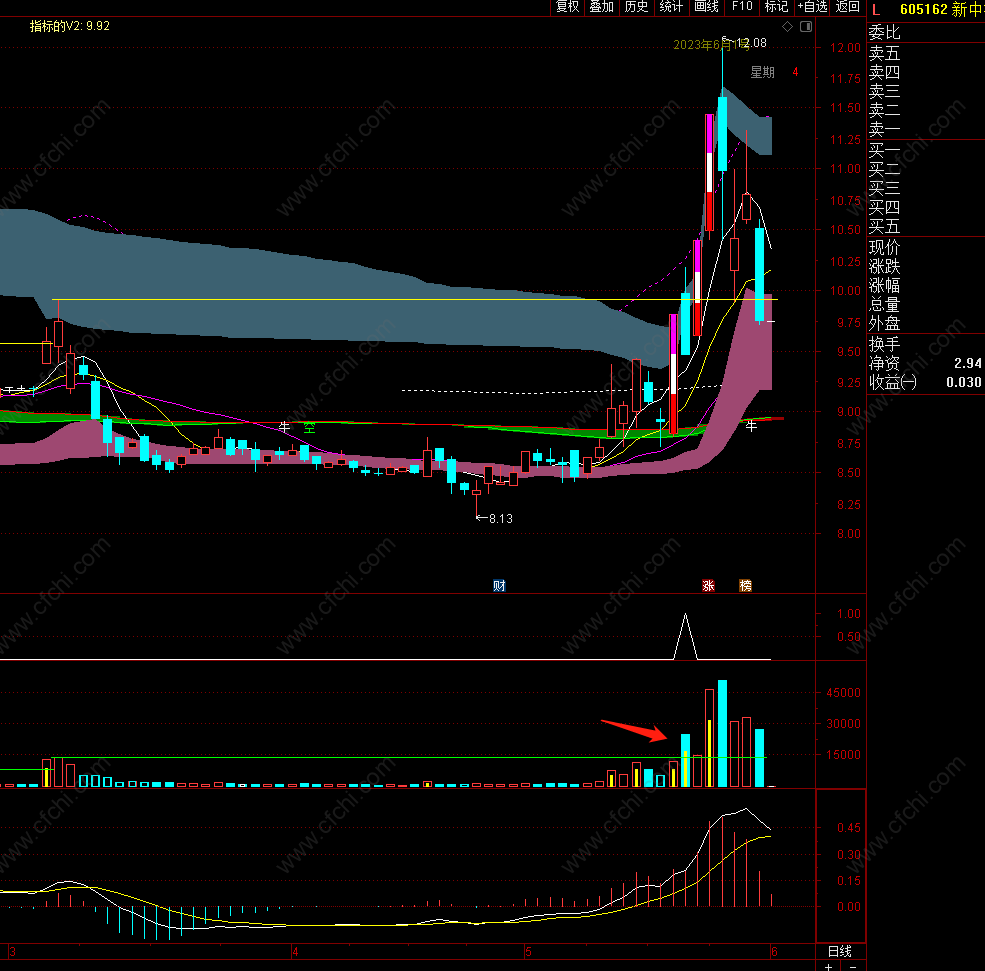Image resolution: width=985 pixels, height=971 pixels.
Task: Click the 买一 order book row
Action: pos(884,150)
